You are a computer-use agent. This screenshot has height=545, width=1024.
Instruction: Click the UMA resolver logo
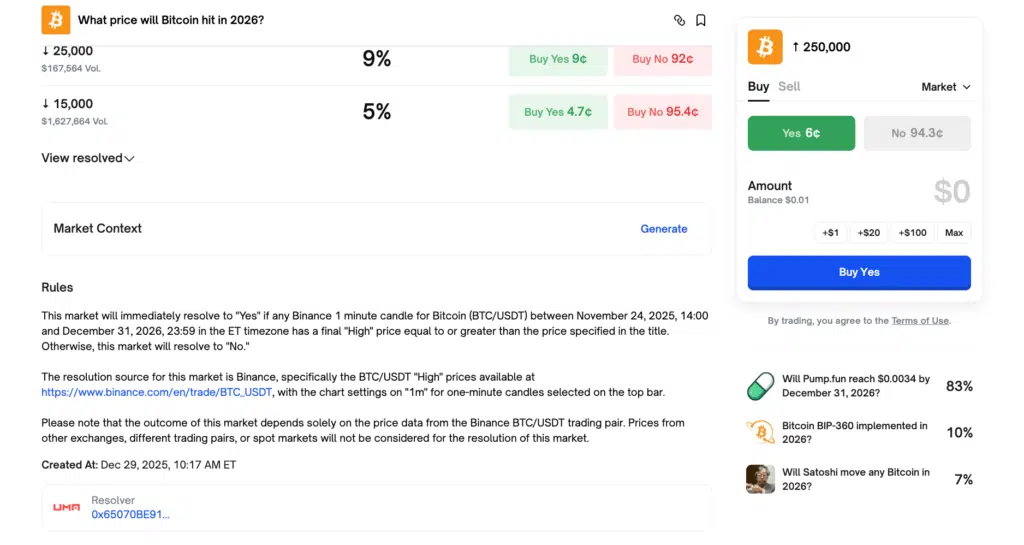pos(67,507)
